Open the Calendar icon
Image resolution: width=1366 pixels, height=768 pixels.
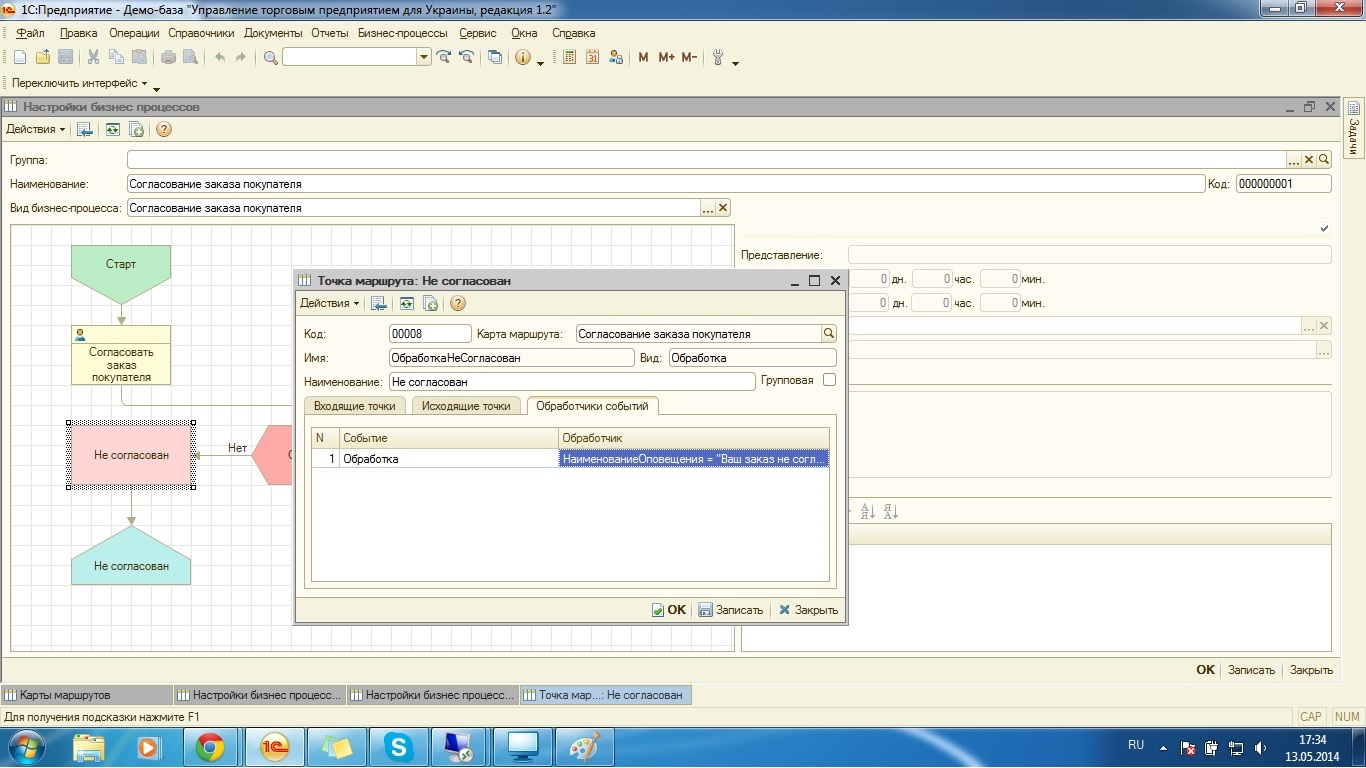click(593, 57)
